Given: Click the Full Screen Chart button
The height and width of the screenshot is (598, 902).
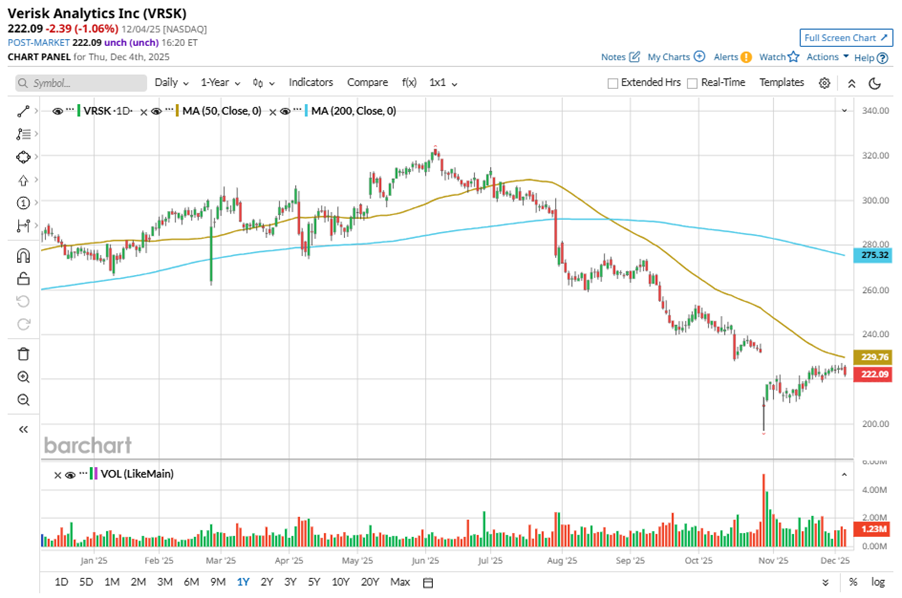Looking at the screenshot, I should [x=846, y=38].
